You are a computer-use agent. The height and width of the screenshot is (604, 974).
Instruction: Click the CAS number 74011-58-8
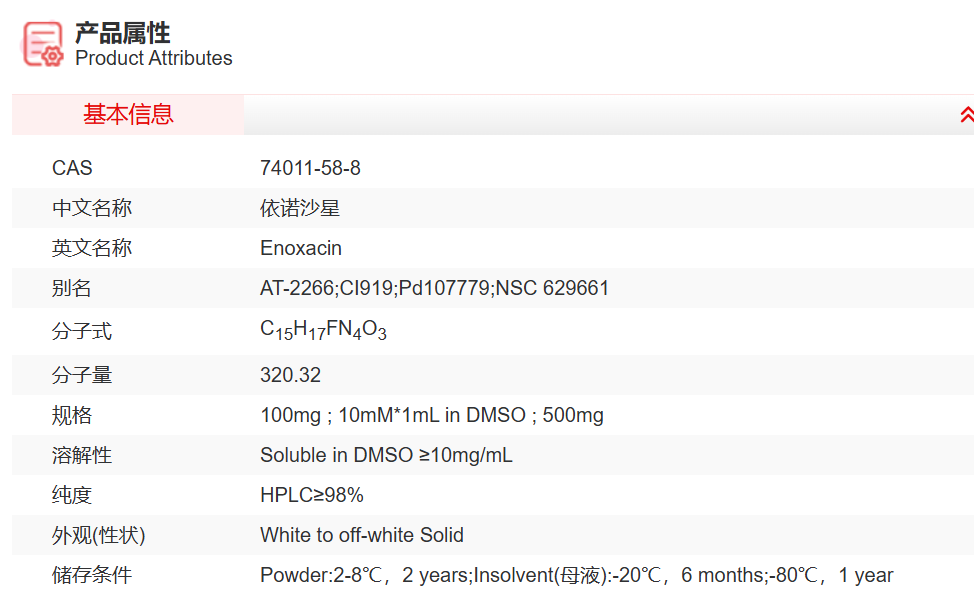click(310, 168)
